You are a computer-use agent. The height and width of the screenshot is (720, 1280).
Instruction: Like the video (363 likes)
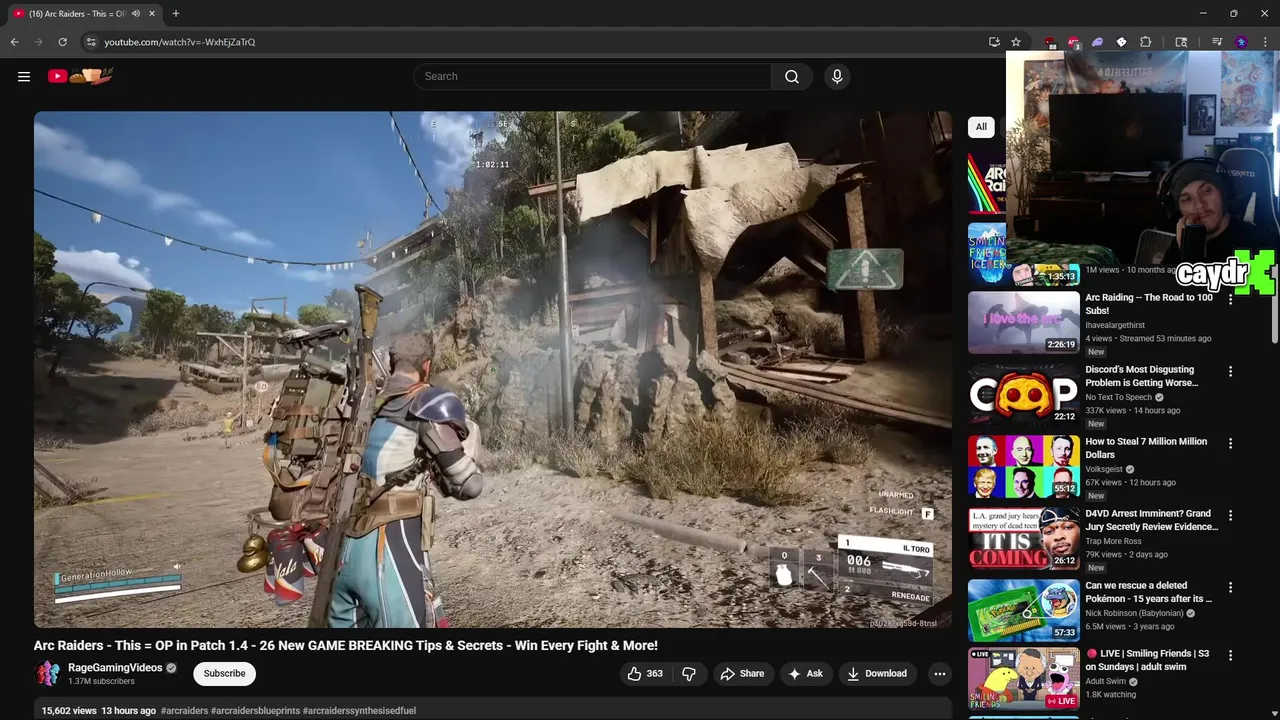pyautogui.click(x=645, y=674)
